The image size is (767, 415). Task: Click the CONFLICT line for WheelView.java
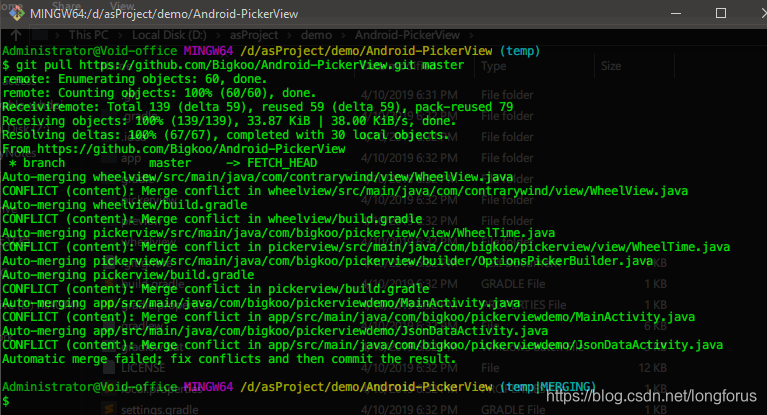345,191
